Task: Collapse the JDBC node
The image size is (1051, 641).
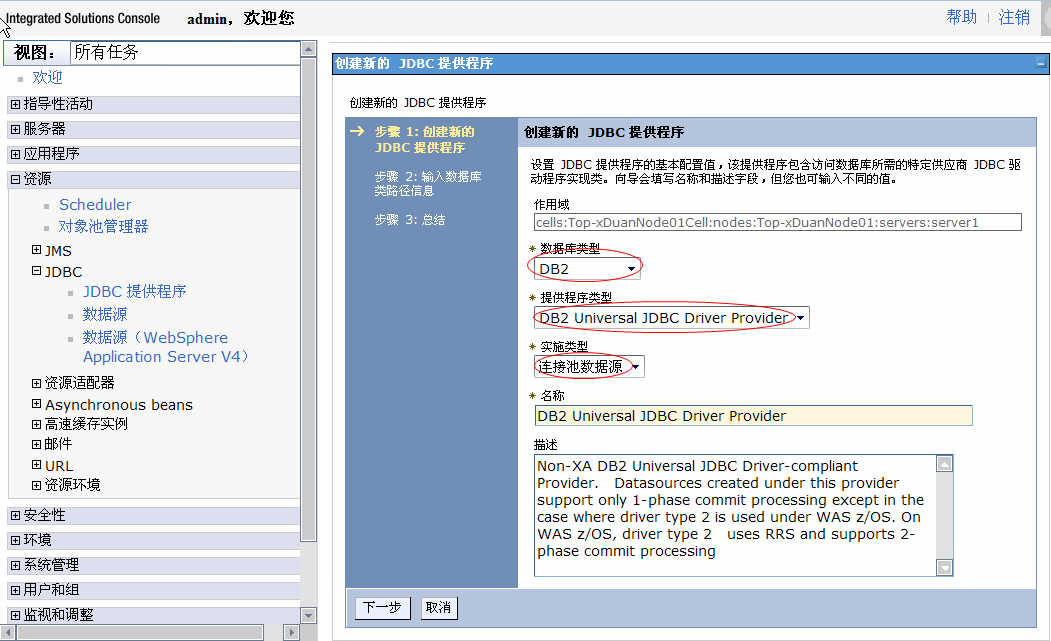Action: click(36, 271)
